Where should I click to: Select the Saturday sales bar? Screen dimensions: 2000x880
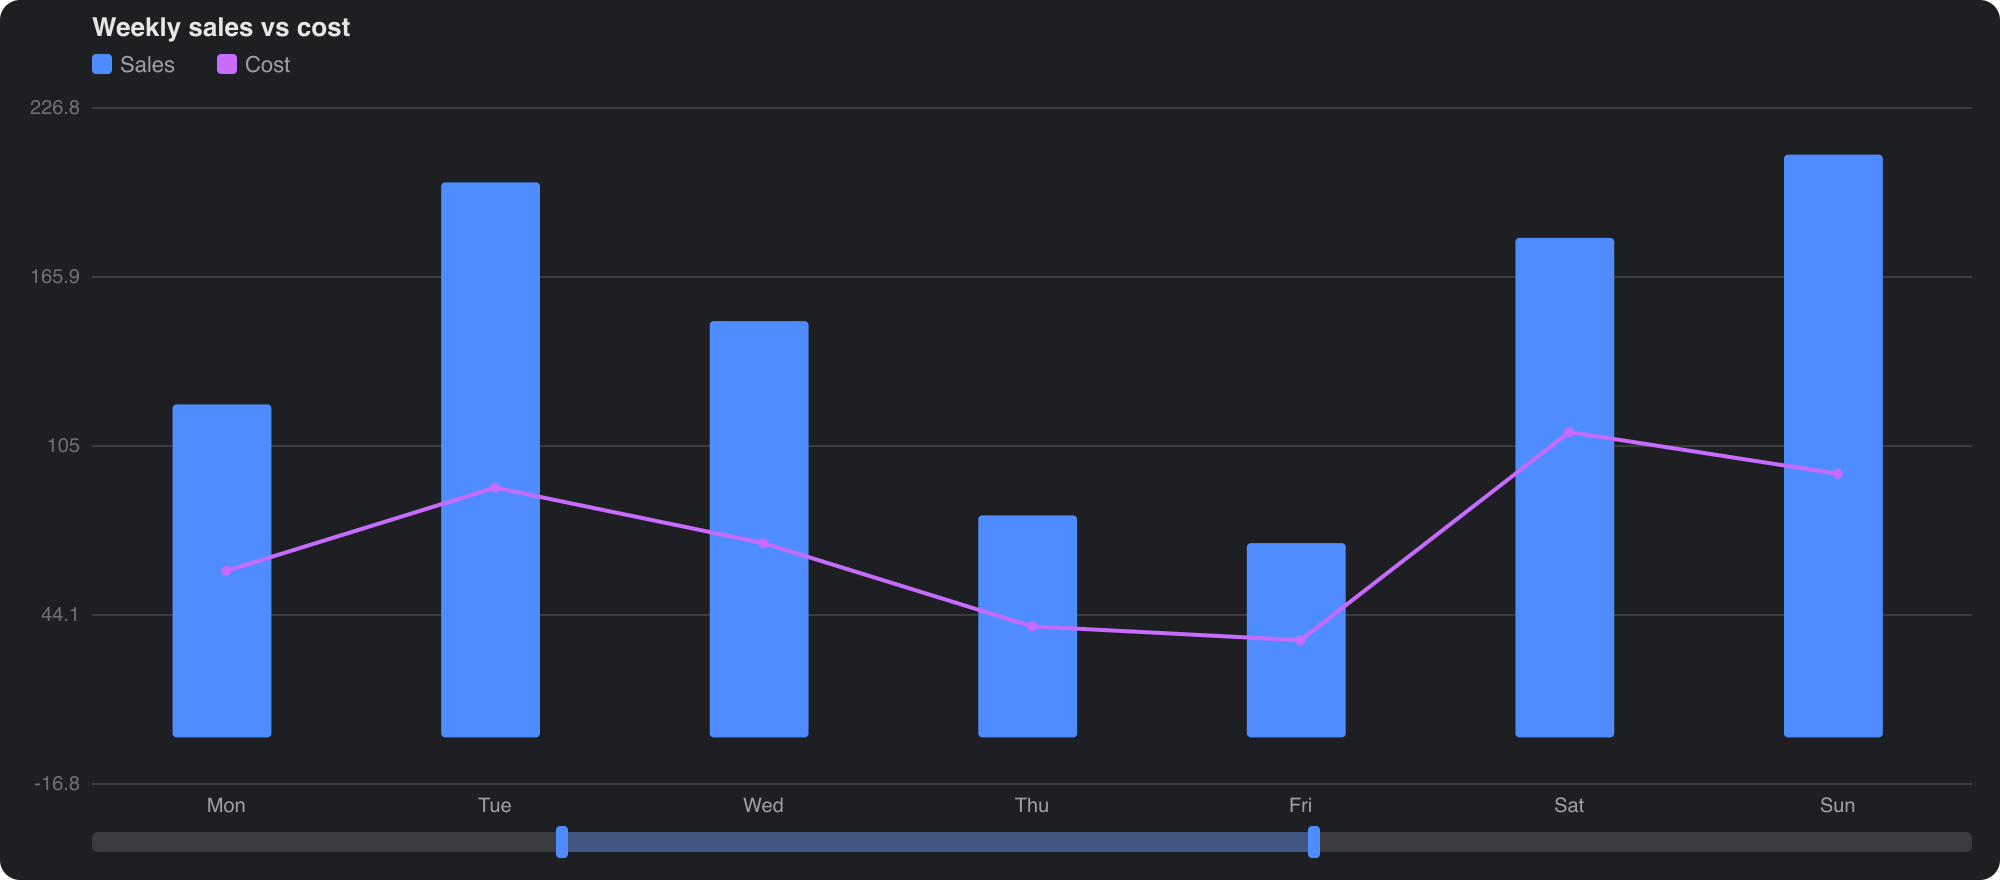click(x=1565, y=488)
